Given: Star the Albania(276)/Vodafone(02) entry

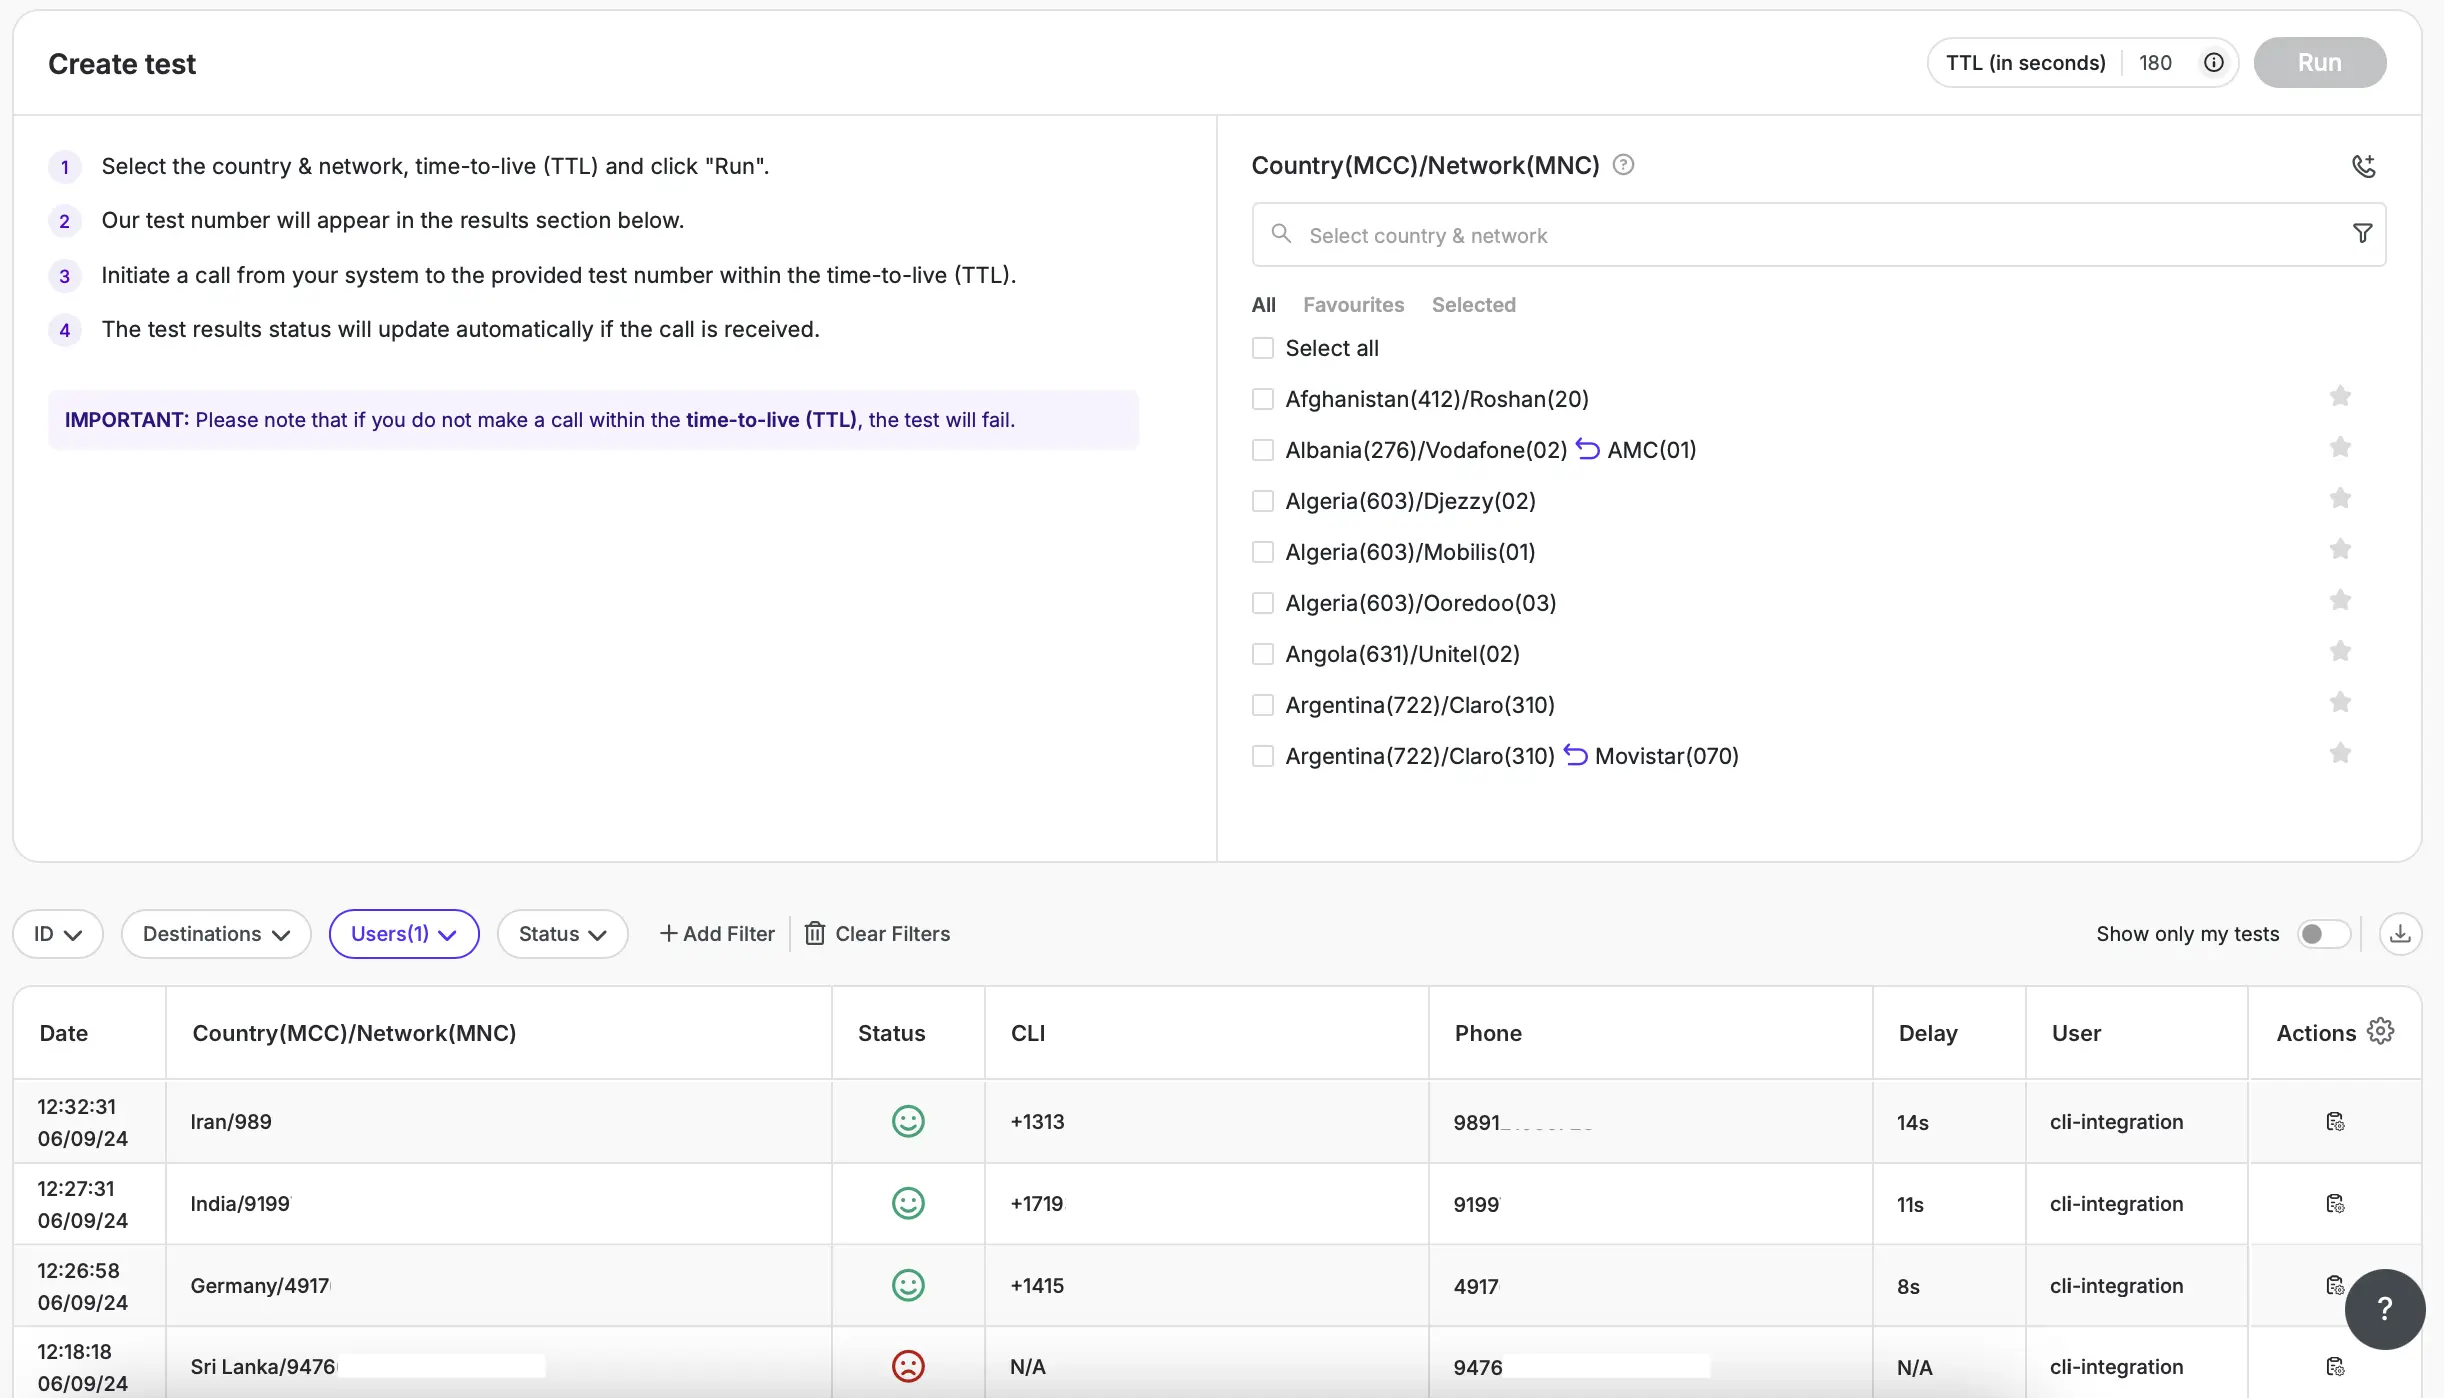Looking at the screenshot, I should (2340, 448).
